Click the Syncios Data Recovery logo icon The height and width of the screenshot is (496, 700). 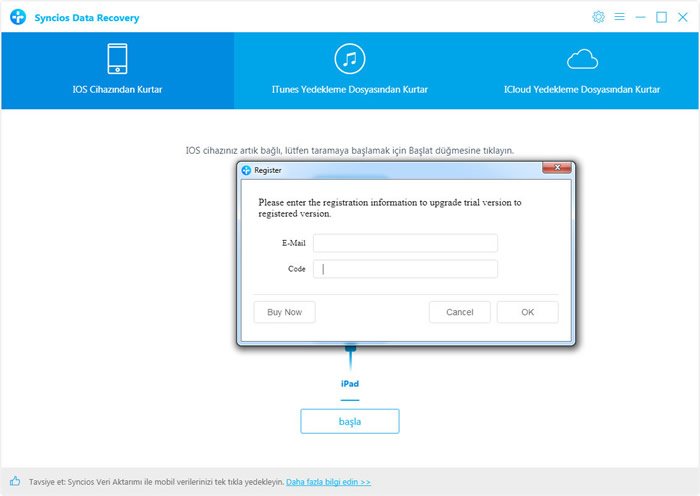point(18,17)
